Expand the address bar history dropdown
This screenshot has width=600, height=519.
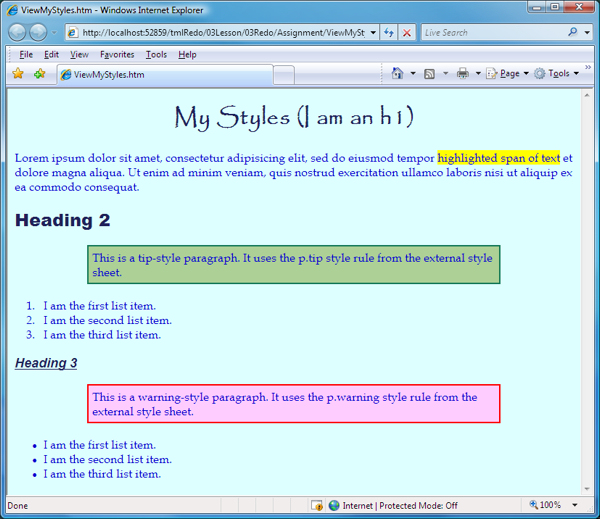point(373,33)
